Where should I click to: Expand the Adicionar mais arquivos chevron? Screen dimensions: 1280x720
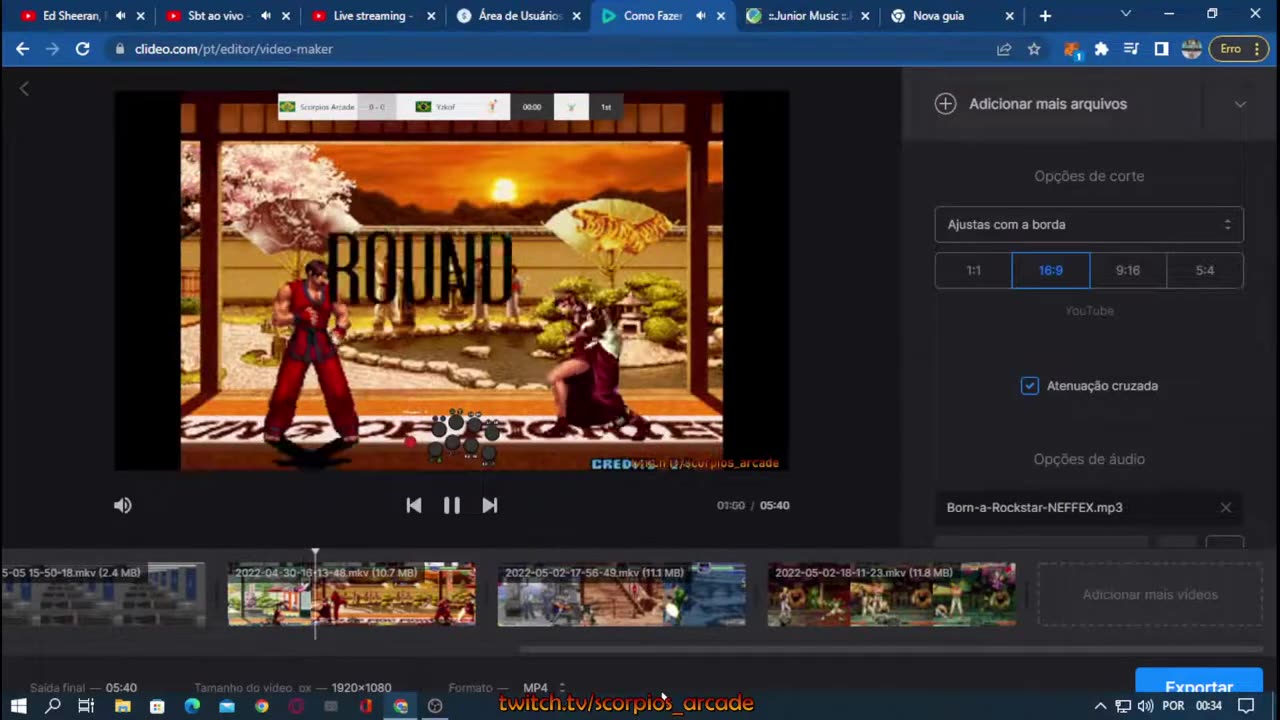(x=1240, y=104)
